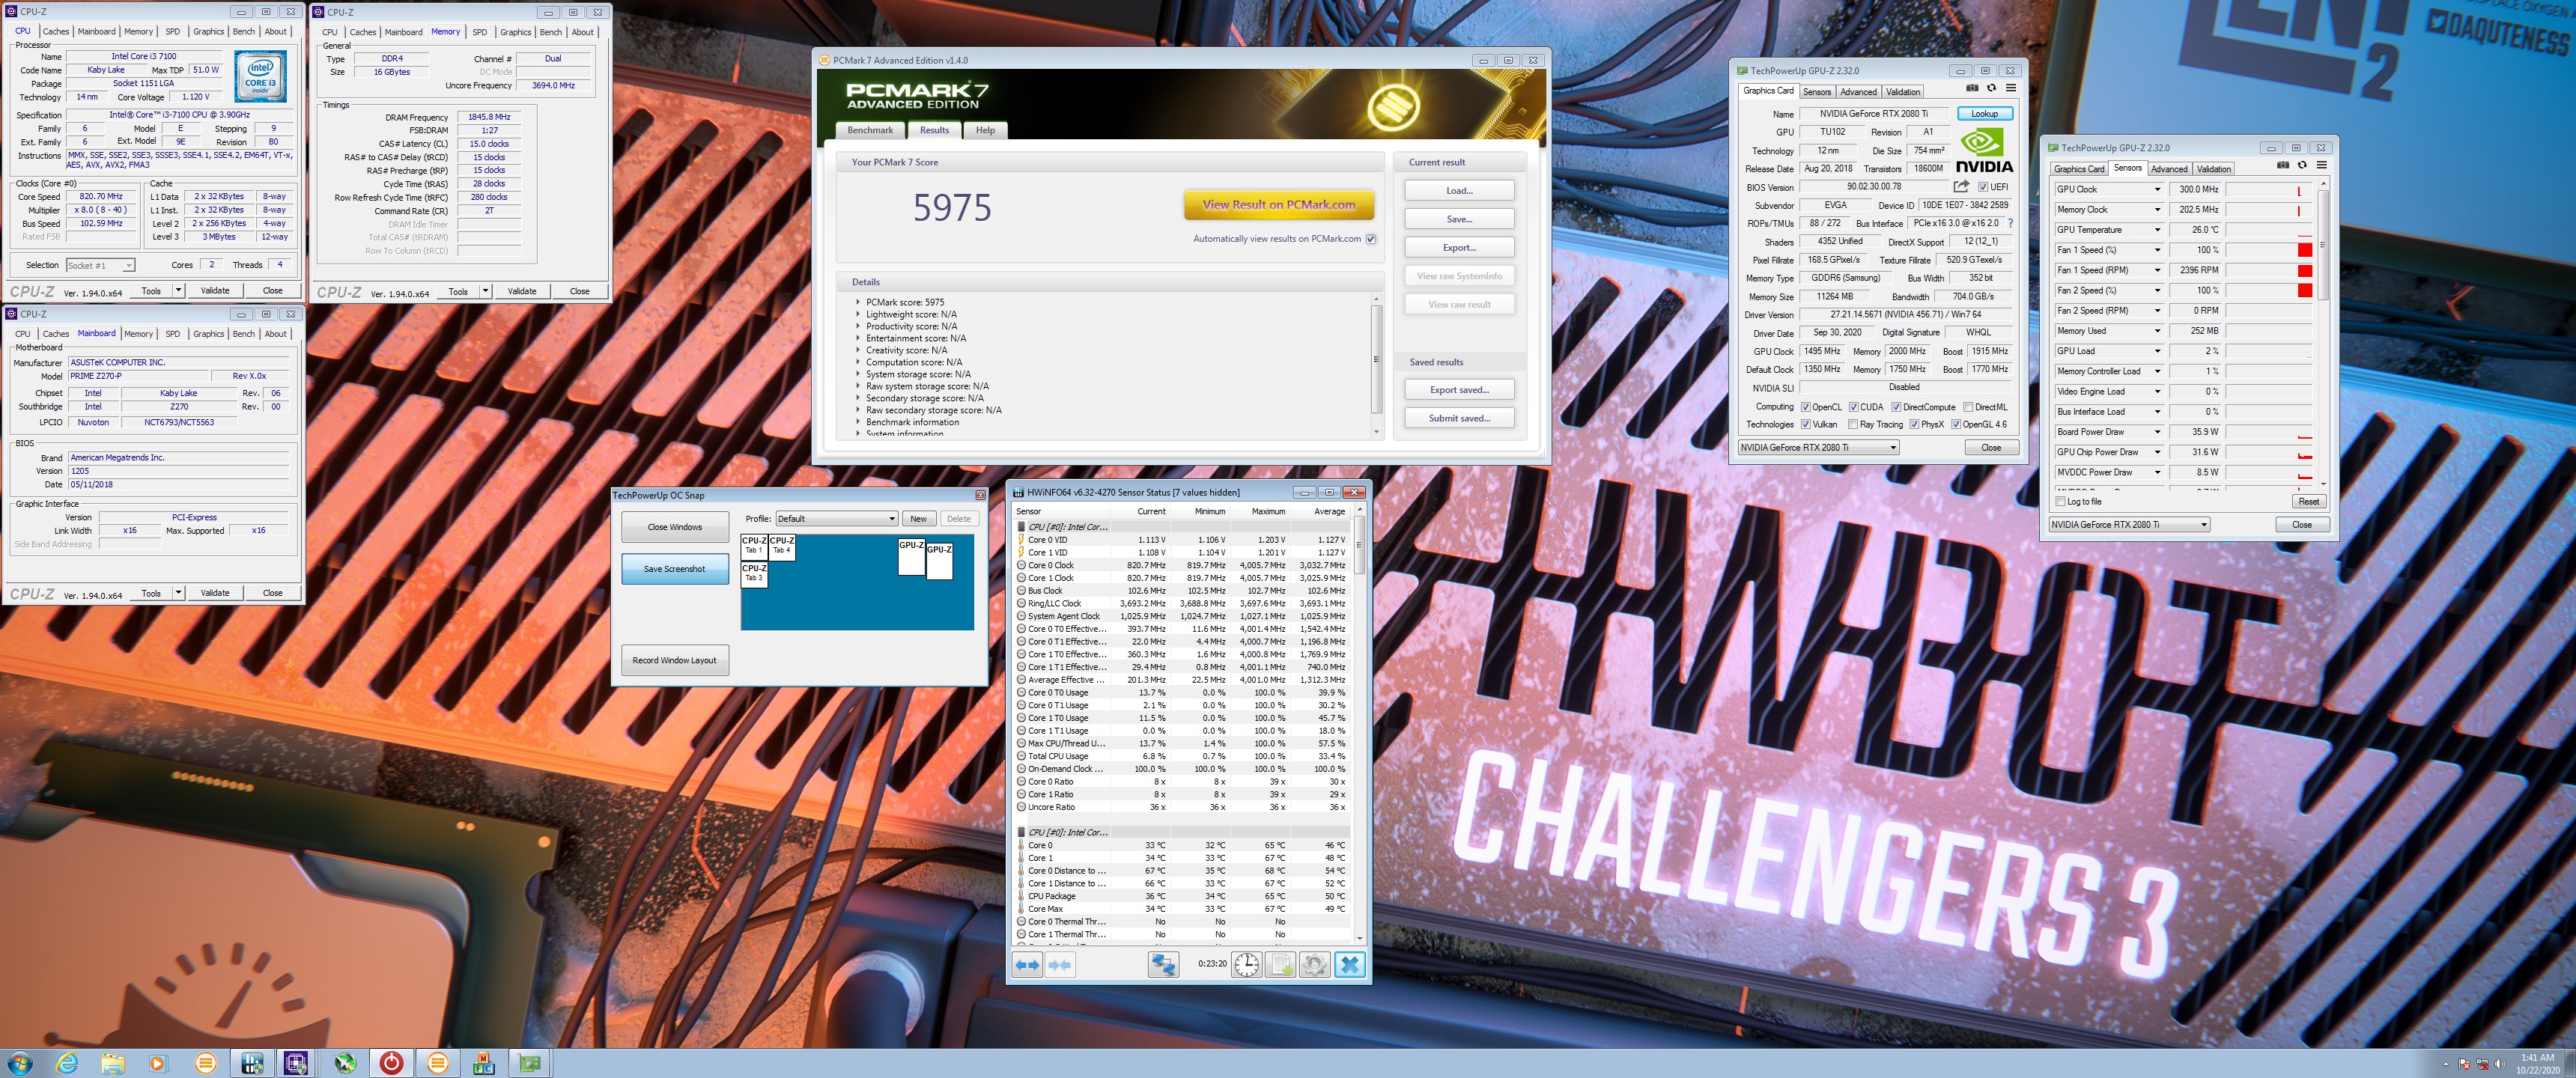
Task: Click Record Window Layout button
Action: pos(674,660)
